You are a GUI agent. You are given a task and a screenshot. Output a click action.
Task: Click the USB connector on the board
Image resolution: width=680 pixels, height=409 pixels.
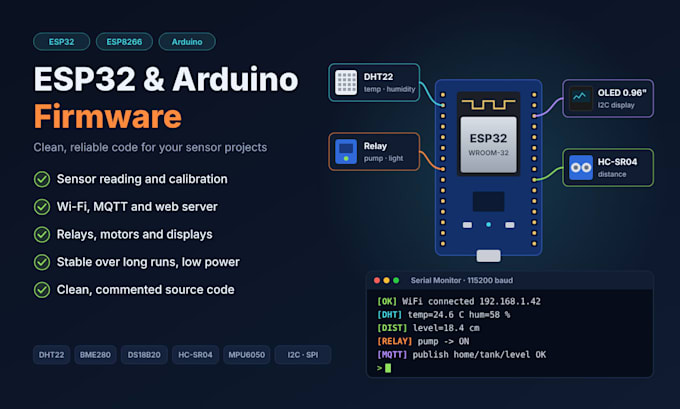488,255
